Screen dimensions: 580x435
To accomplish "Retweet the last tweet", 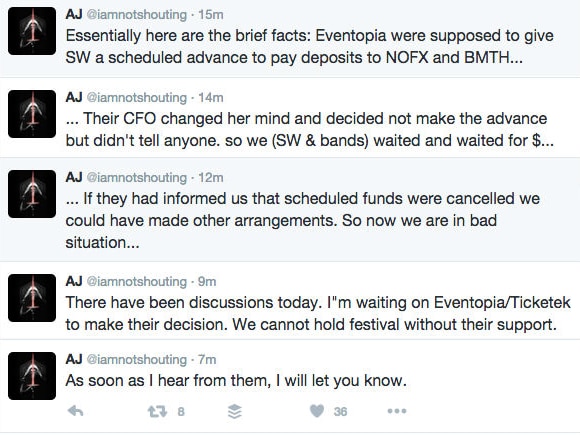I will (158, 411).
